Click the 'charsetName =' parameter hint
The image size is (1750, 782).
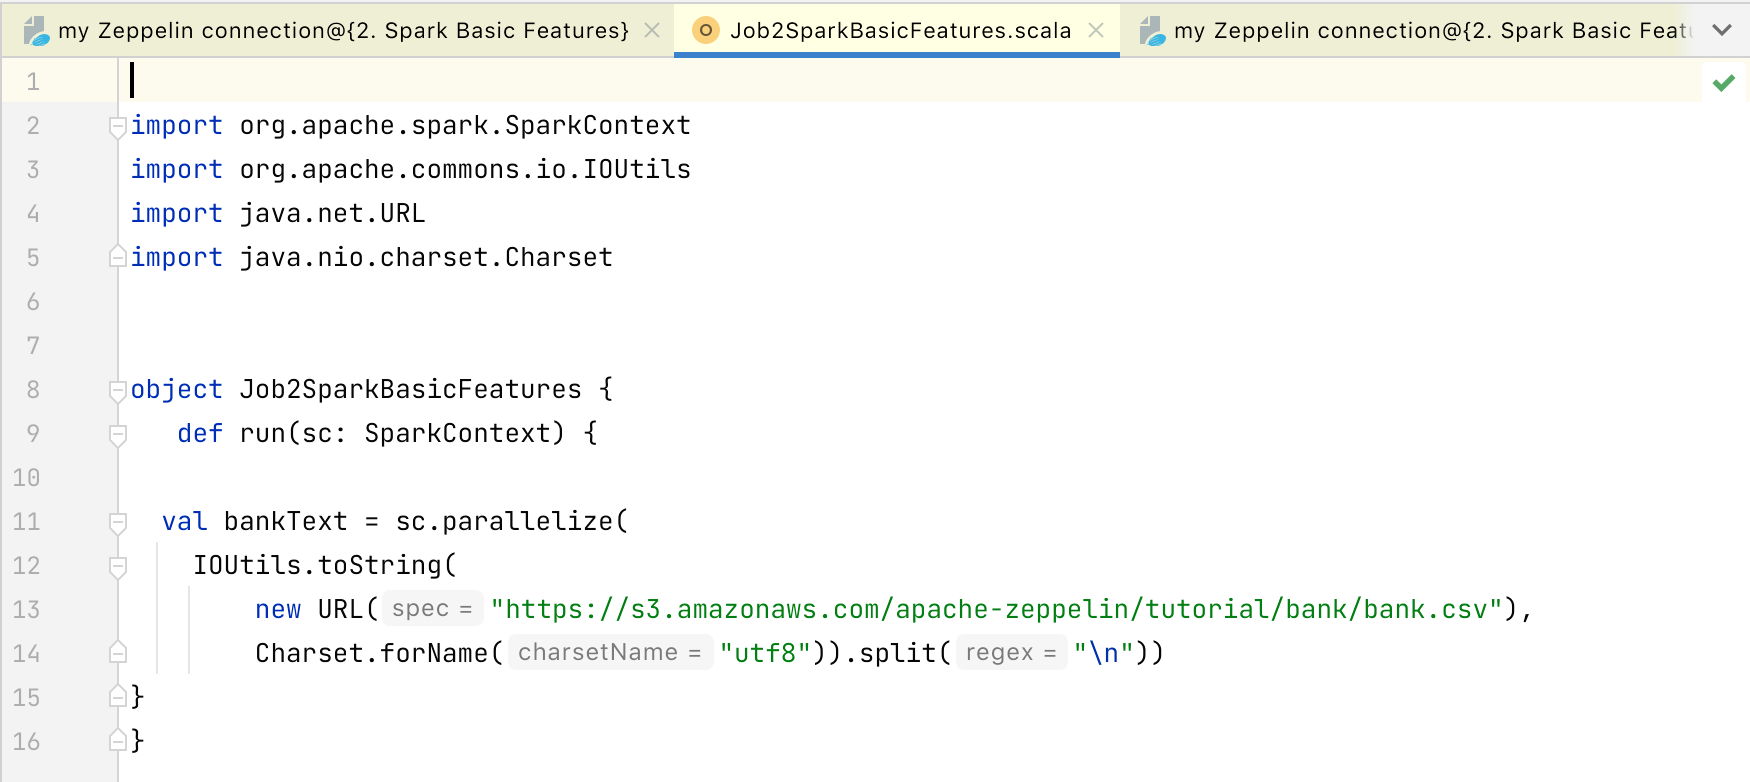pos(610,652)
